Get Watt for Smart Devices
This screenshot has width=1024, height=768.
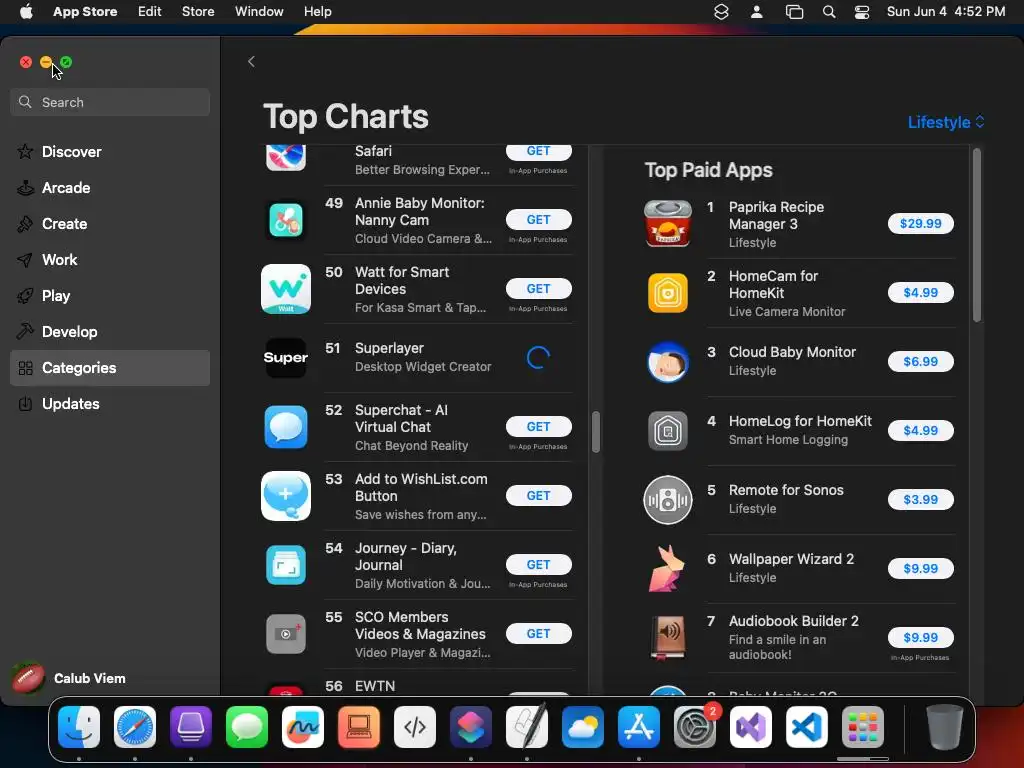click(538, 289)
